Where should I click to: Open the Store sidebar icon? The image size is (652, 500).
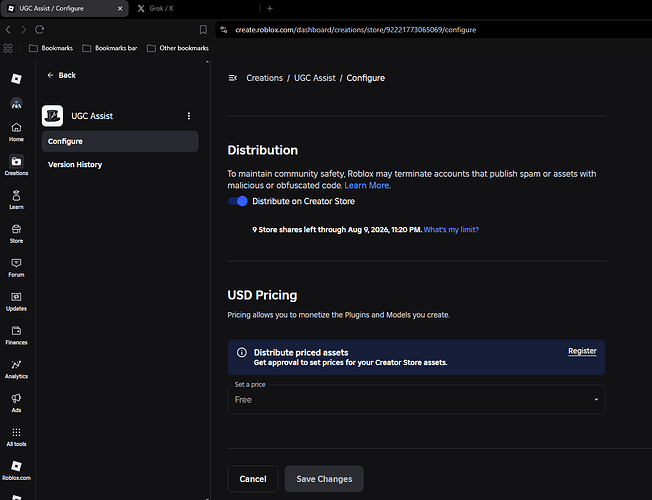tap(16, 233)
